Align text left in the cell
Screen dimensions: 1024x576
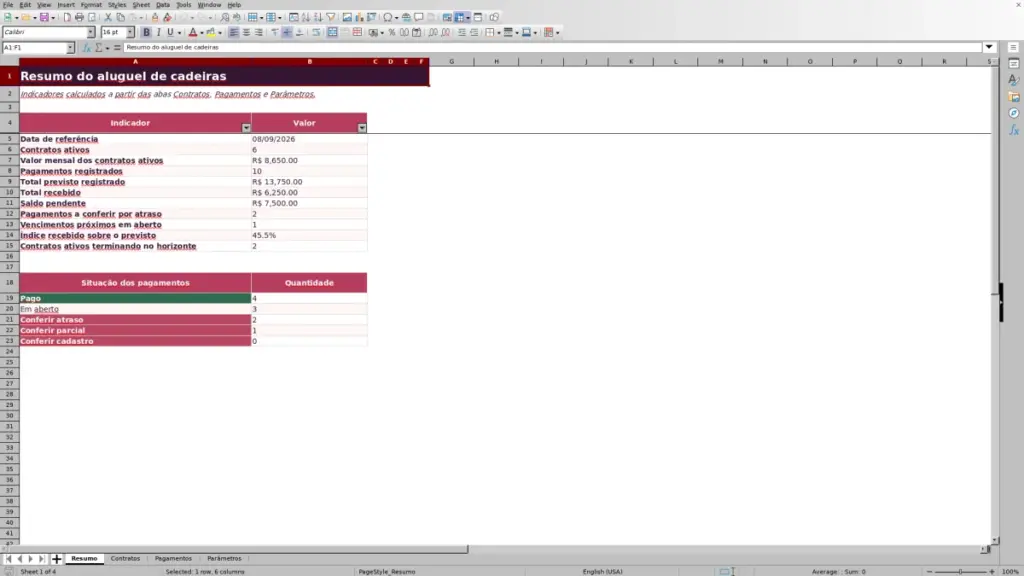(x=233, y=32)
